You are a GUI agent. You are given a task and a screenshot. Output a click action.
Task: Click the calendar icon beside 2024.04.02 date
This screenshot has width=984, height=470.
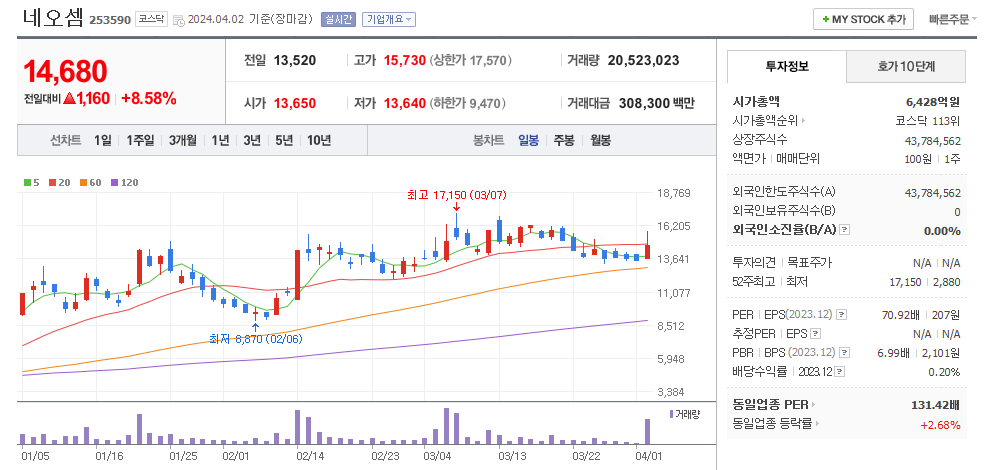pos(178,19)
